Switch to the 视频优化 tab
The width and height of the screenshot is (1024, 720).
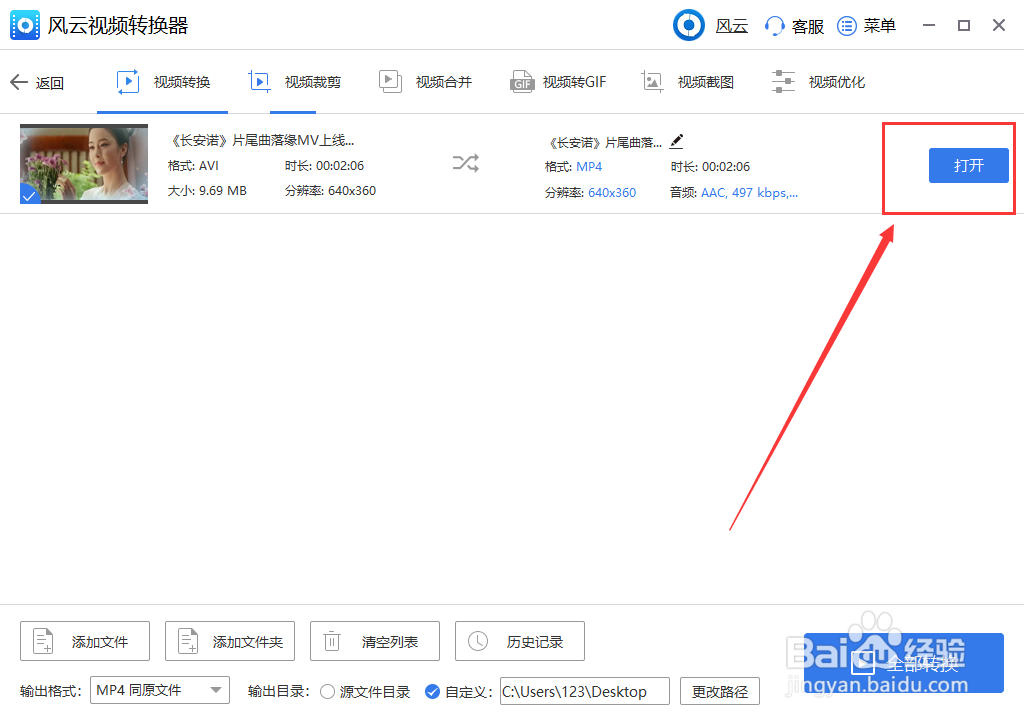pos(818,82)
